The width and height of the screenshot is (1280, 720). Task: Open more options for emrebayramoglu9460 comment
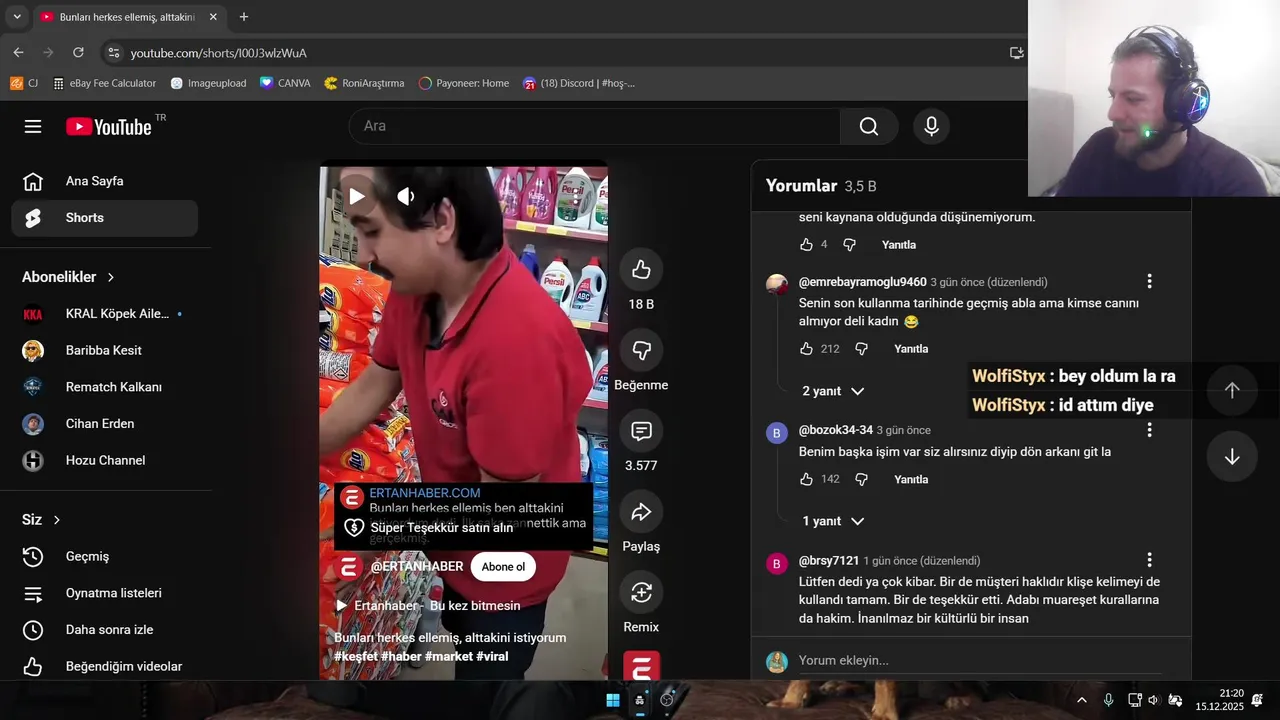(1149, 281)
